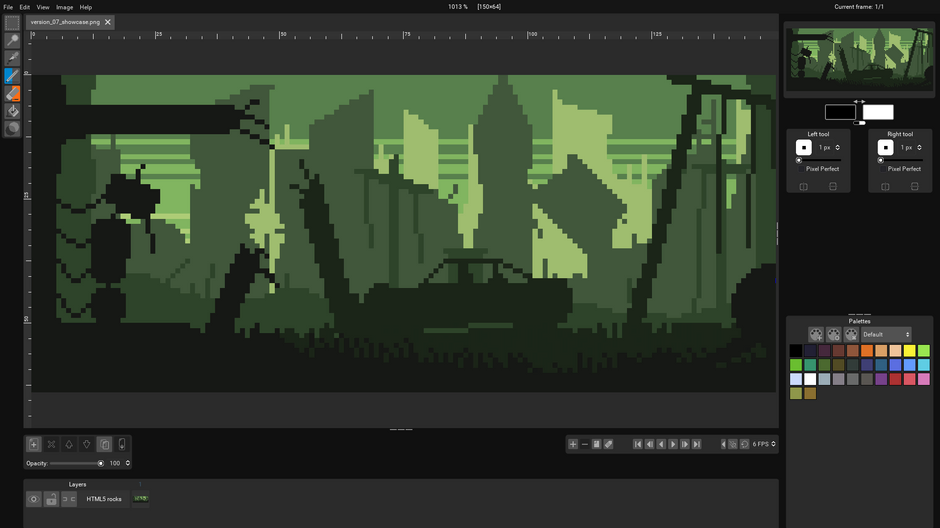Select the Color Picker eyedropper tool
Image resolution: width=940 pixels, height=528 pixels.
[12, 58]
